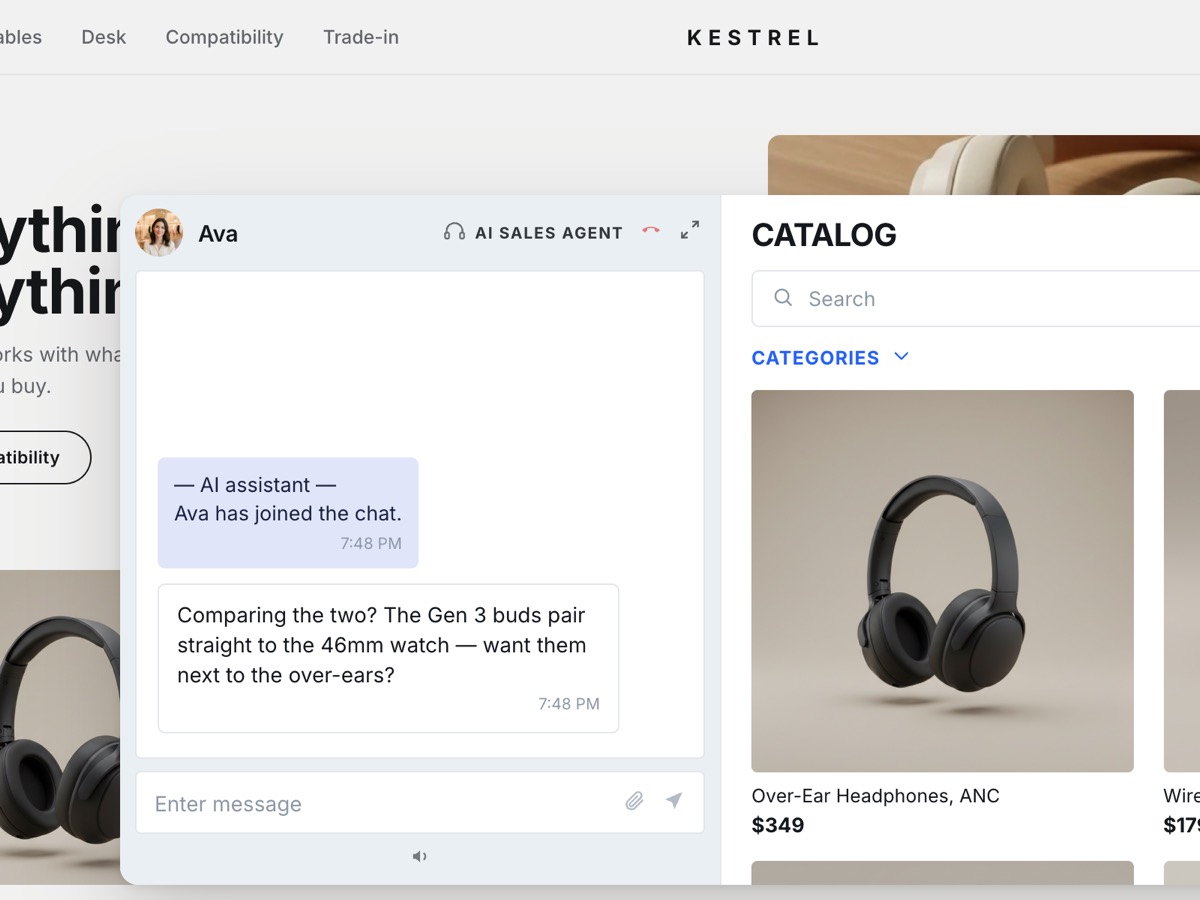The image size is (1200, 900).
Task: Click the headset icon beside AI SALES AGENT
Action: tap(454, 232)
